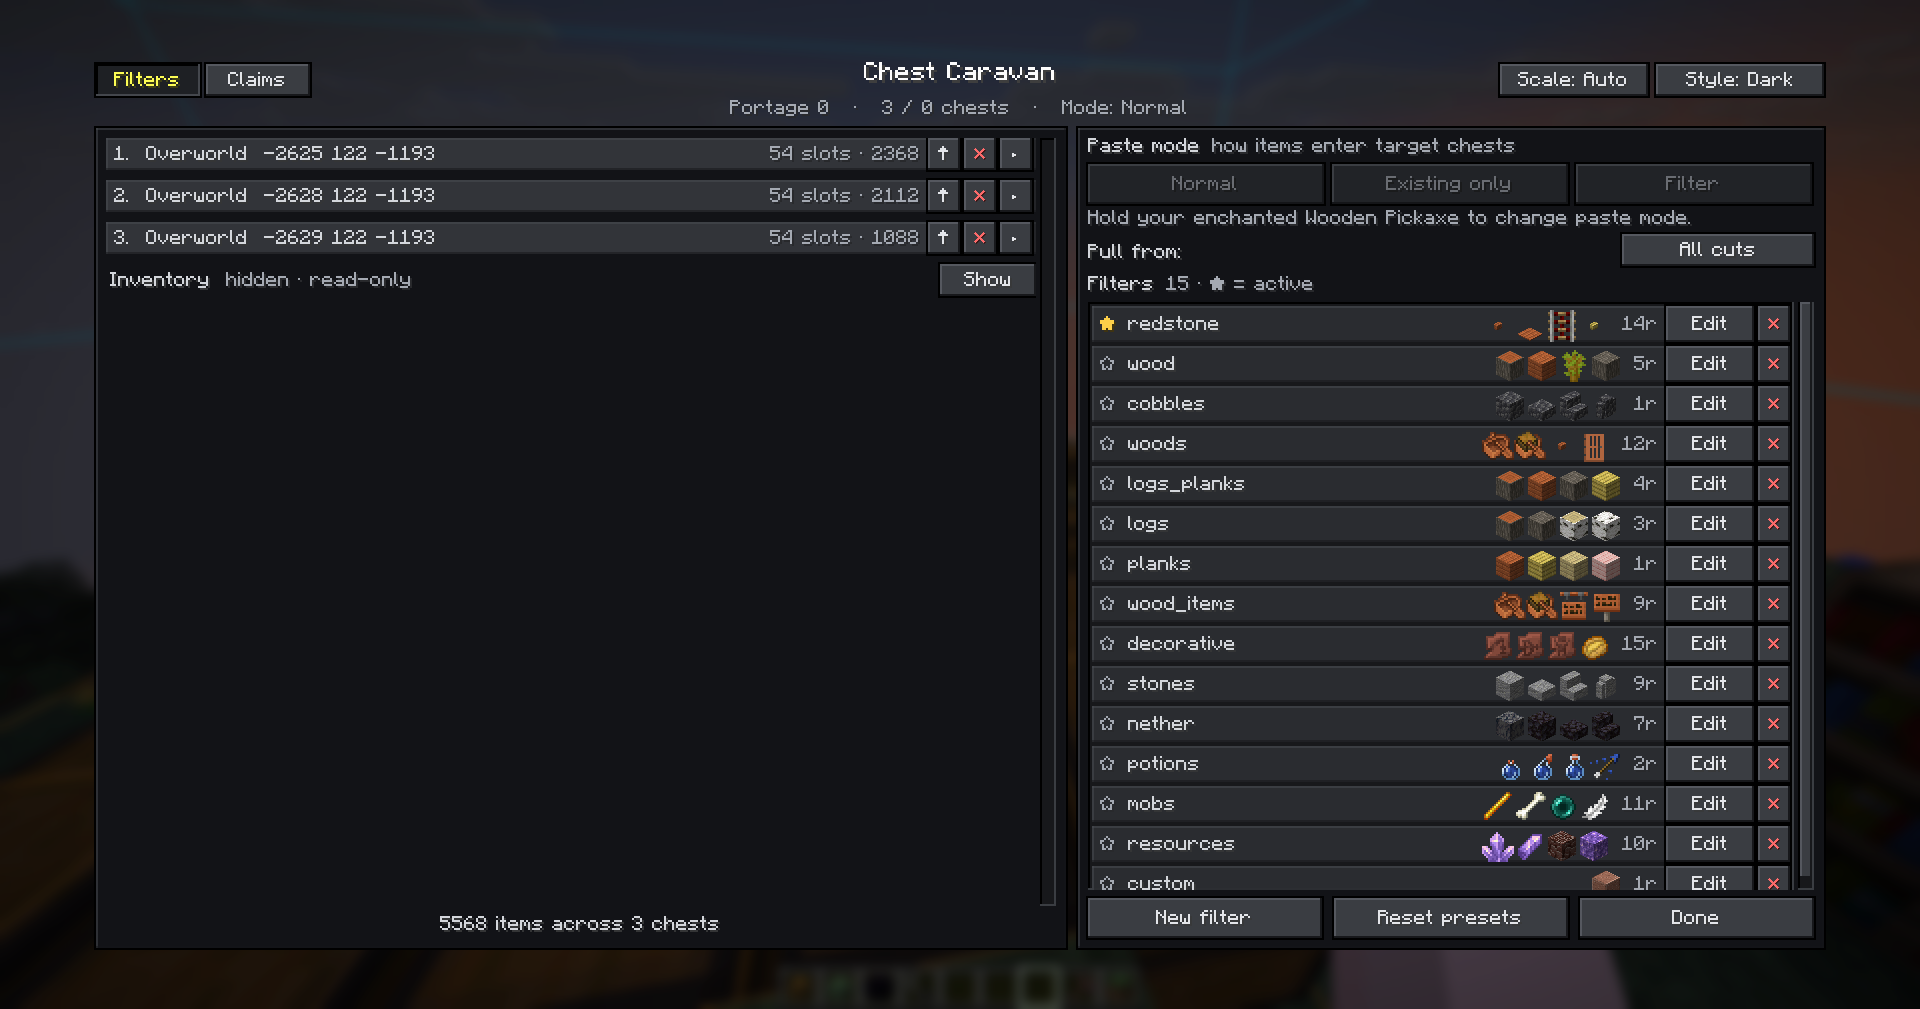This screenshot has width=1920, height=1009.
Task: Delete the cobbles filter with red X
Action: tap(1773, 403)
